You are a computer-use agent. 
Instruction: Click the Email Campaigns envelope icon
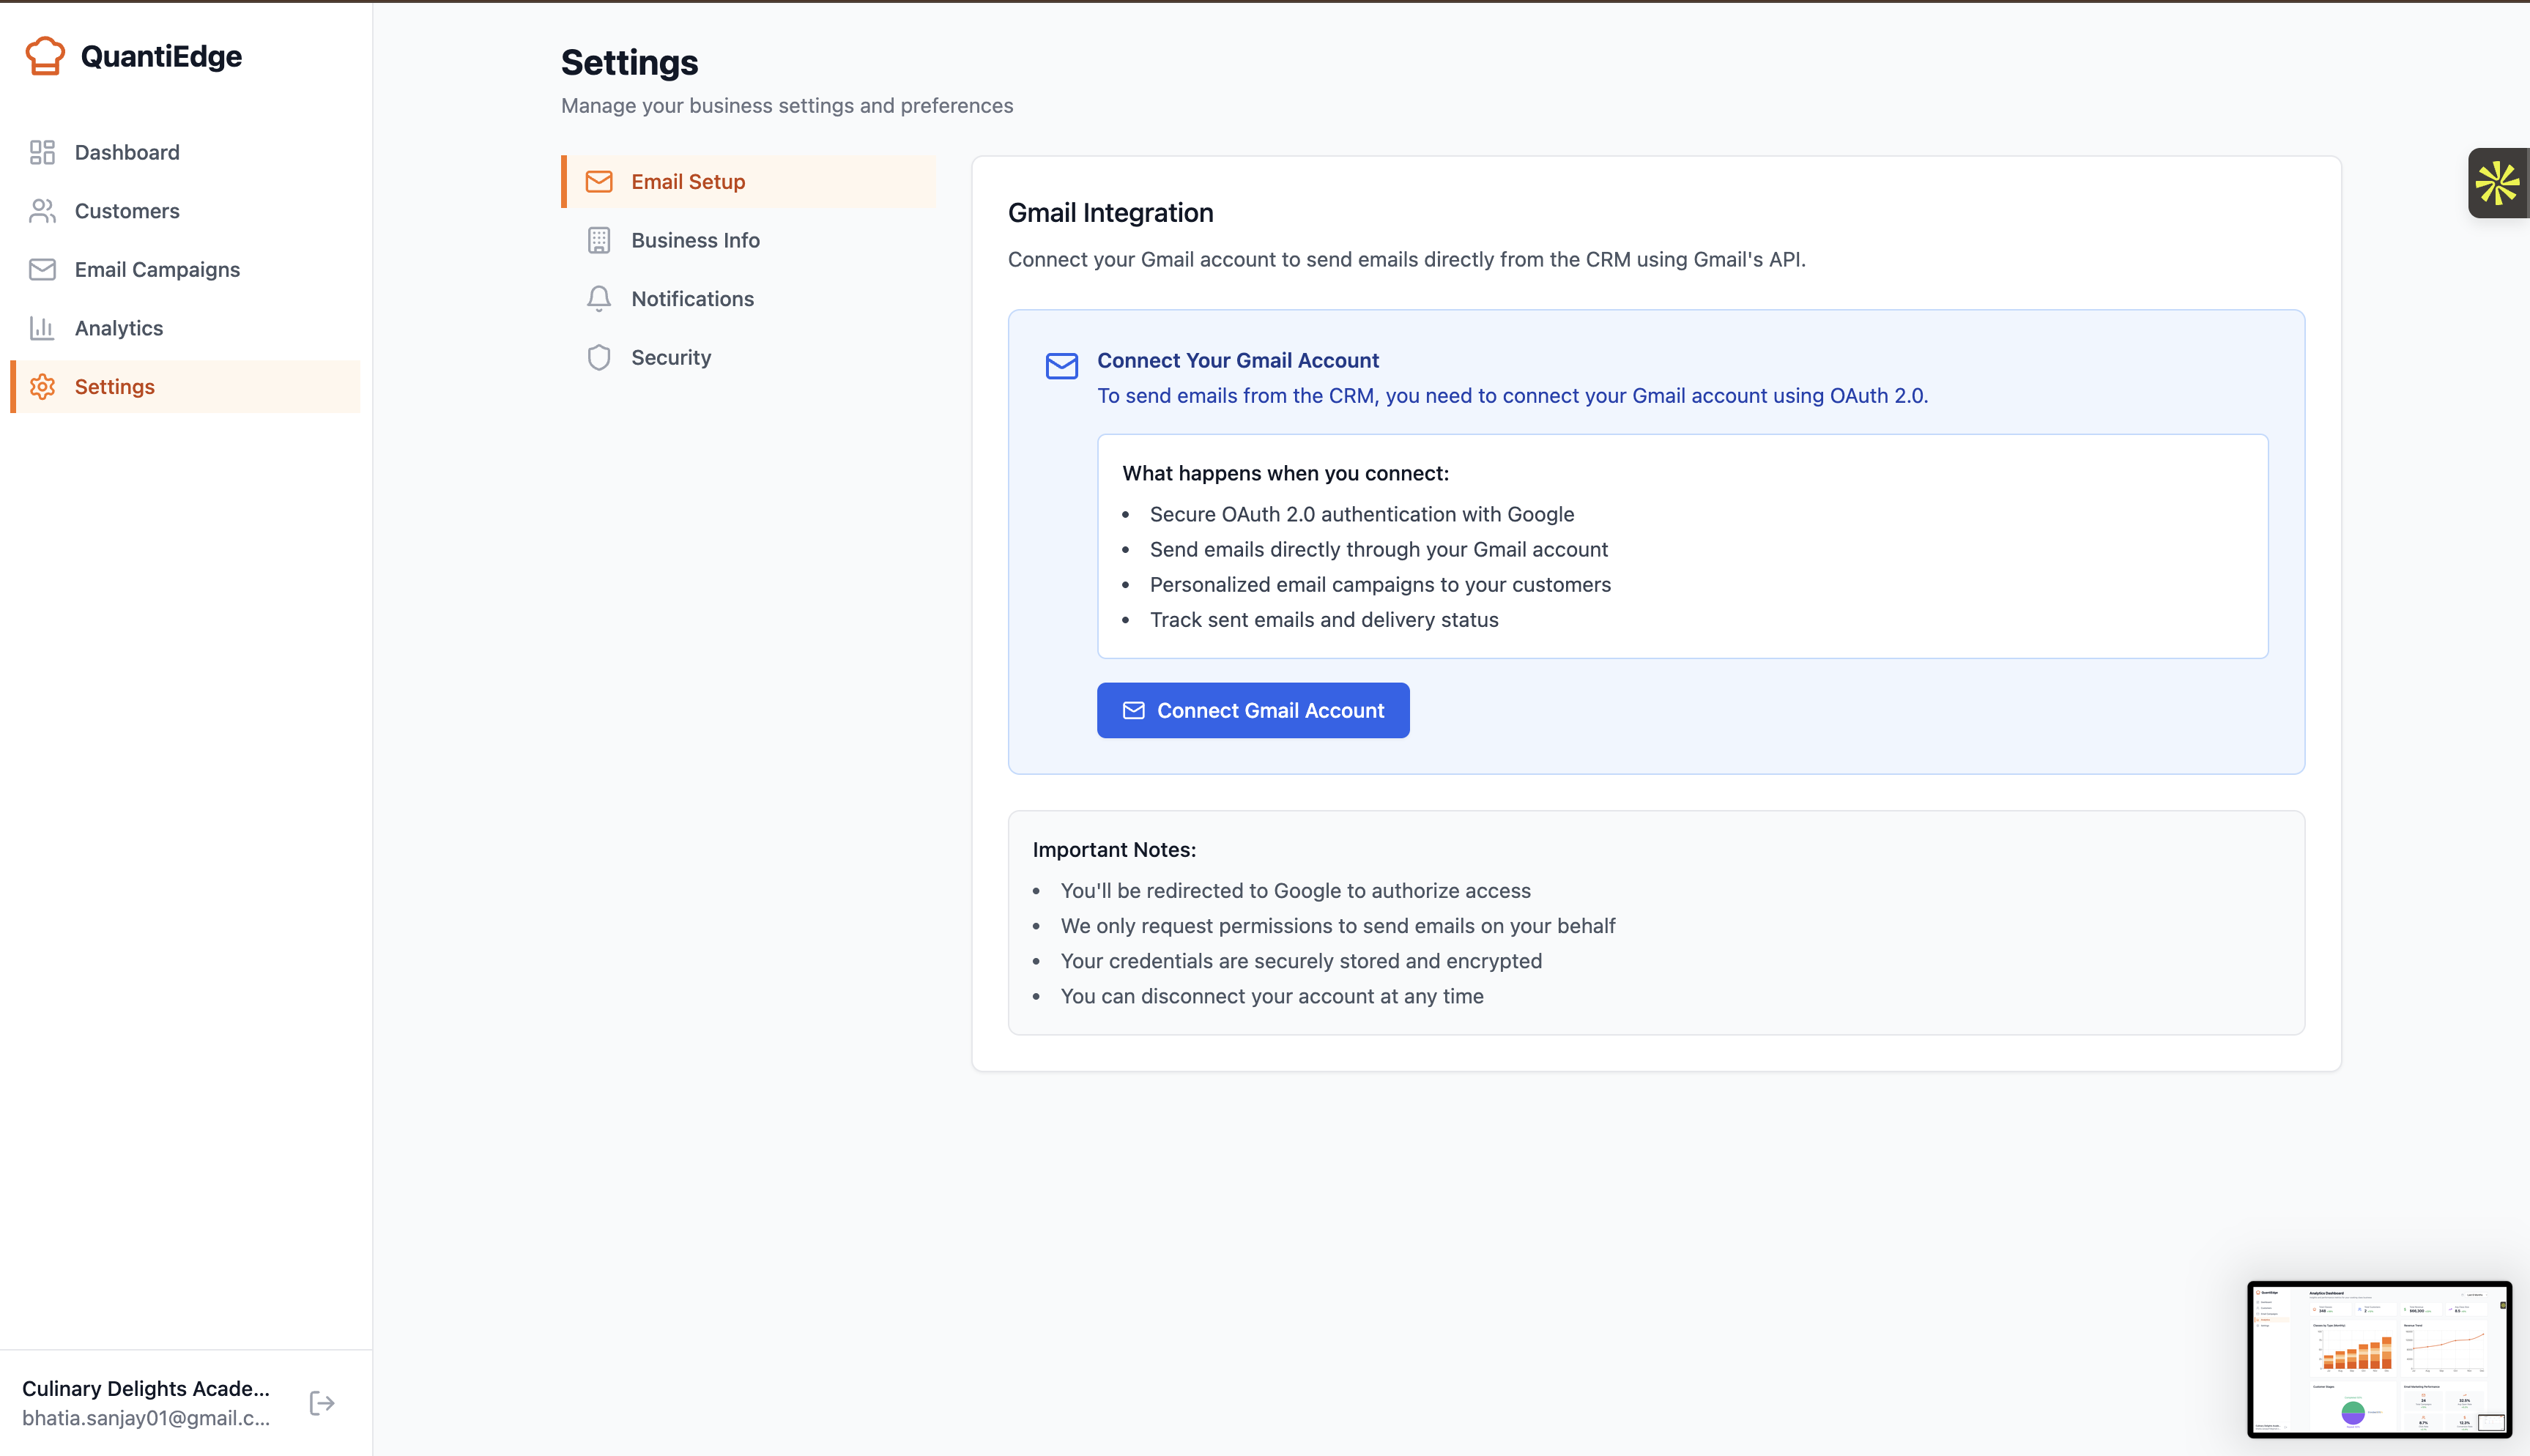[x=42, y=269]
